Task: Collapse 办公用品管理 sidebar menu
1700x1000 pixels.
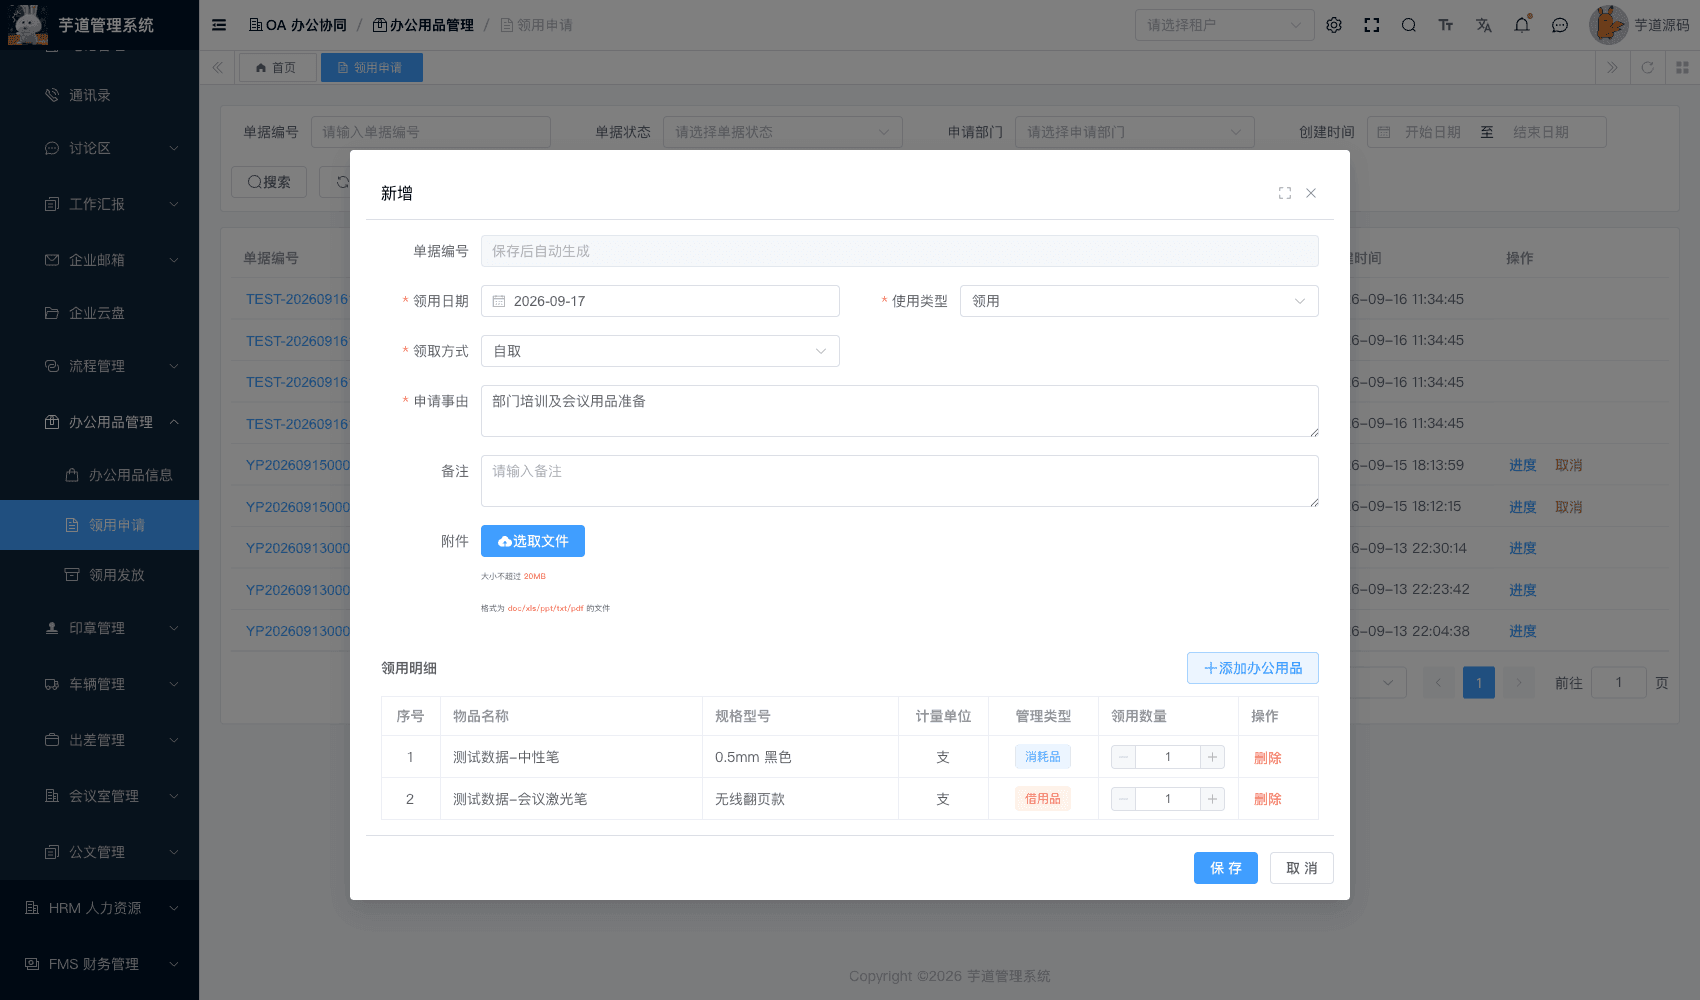Action: click(100, 422)
